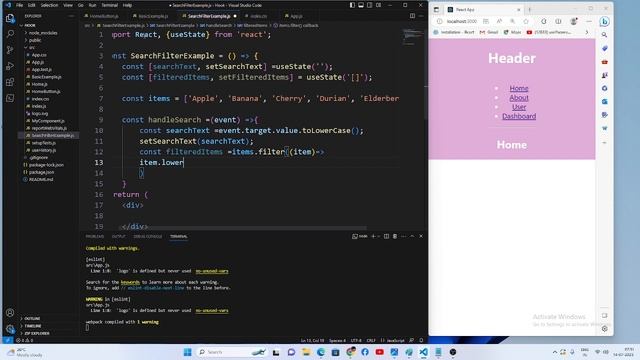Open README.md in the explorer

[x=41, y=180]
